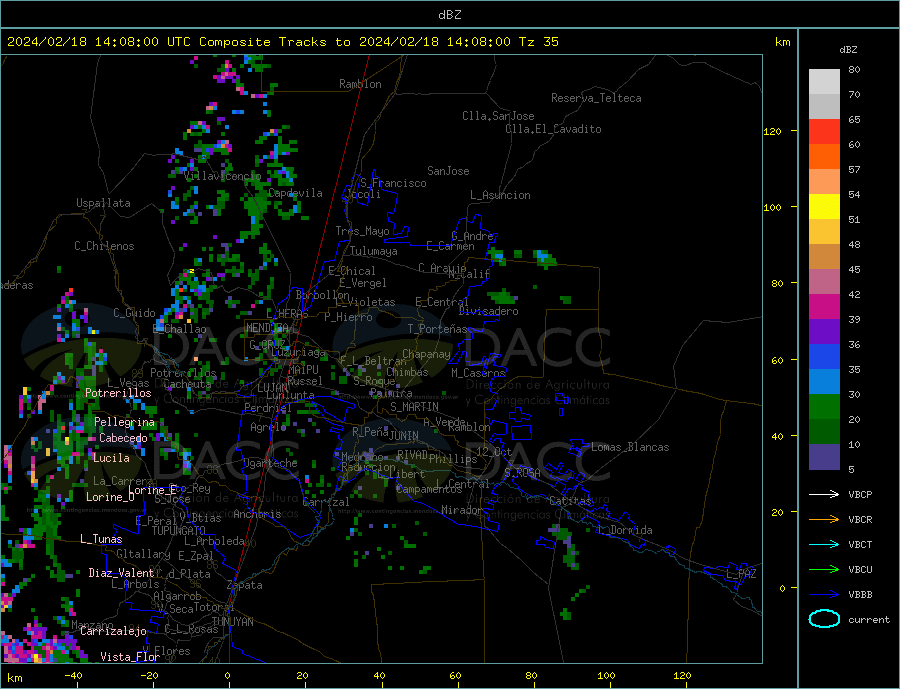Image resolution: width=900 pixels, height=689 pixels.
Task: Click the 'VBCP' legend label
Action: click(x=860, y=494)
